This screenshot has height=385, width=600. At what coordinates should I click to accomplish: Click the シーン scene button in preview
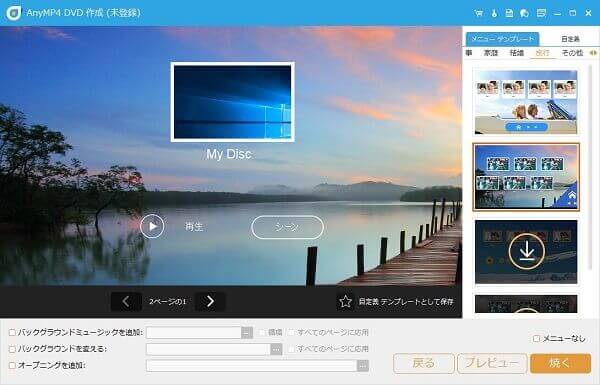coord(287,227)
